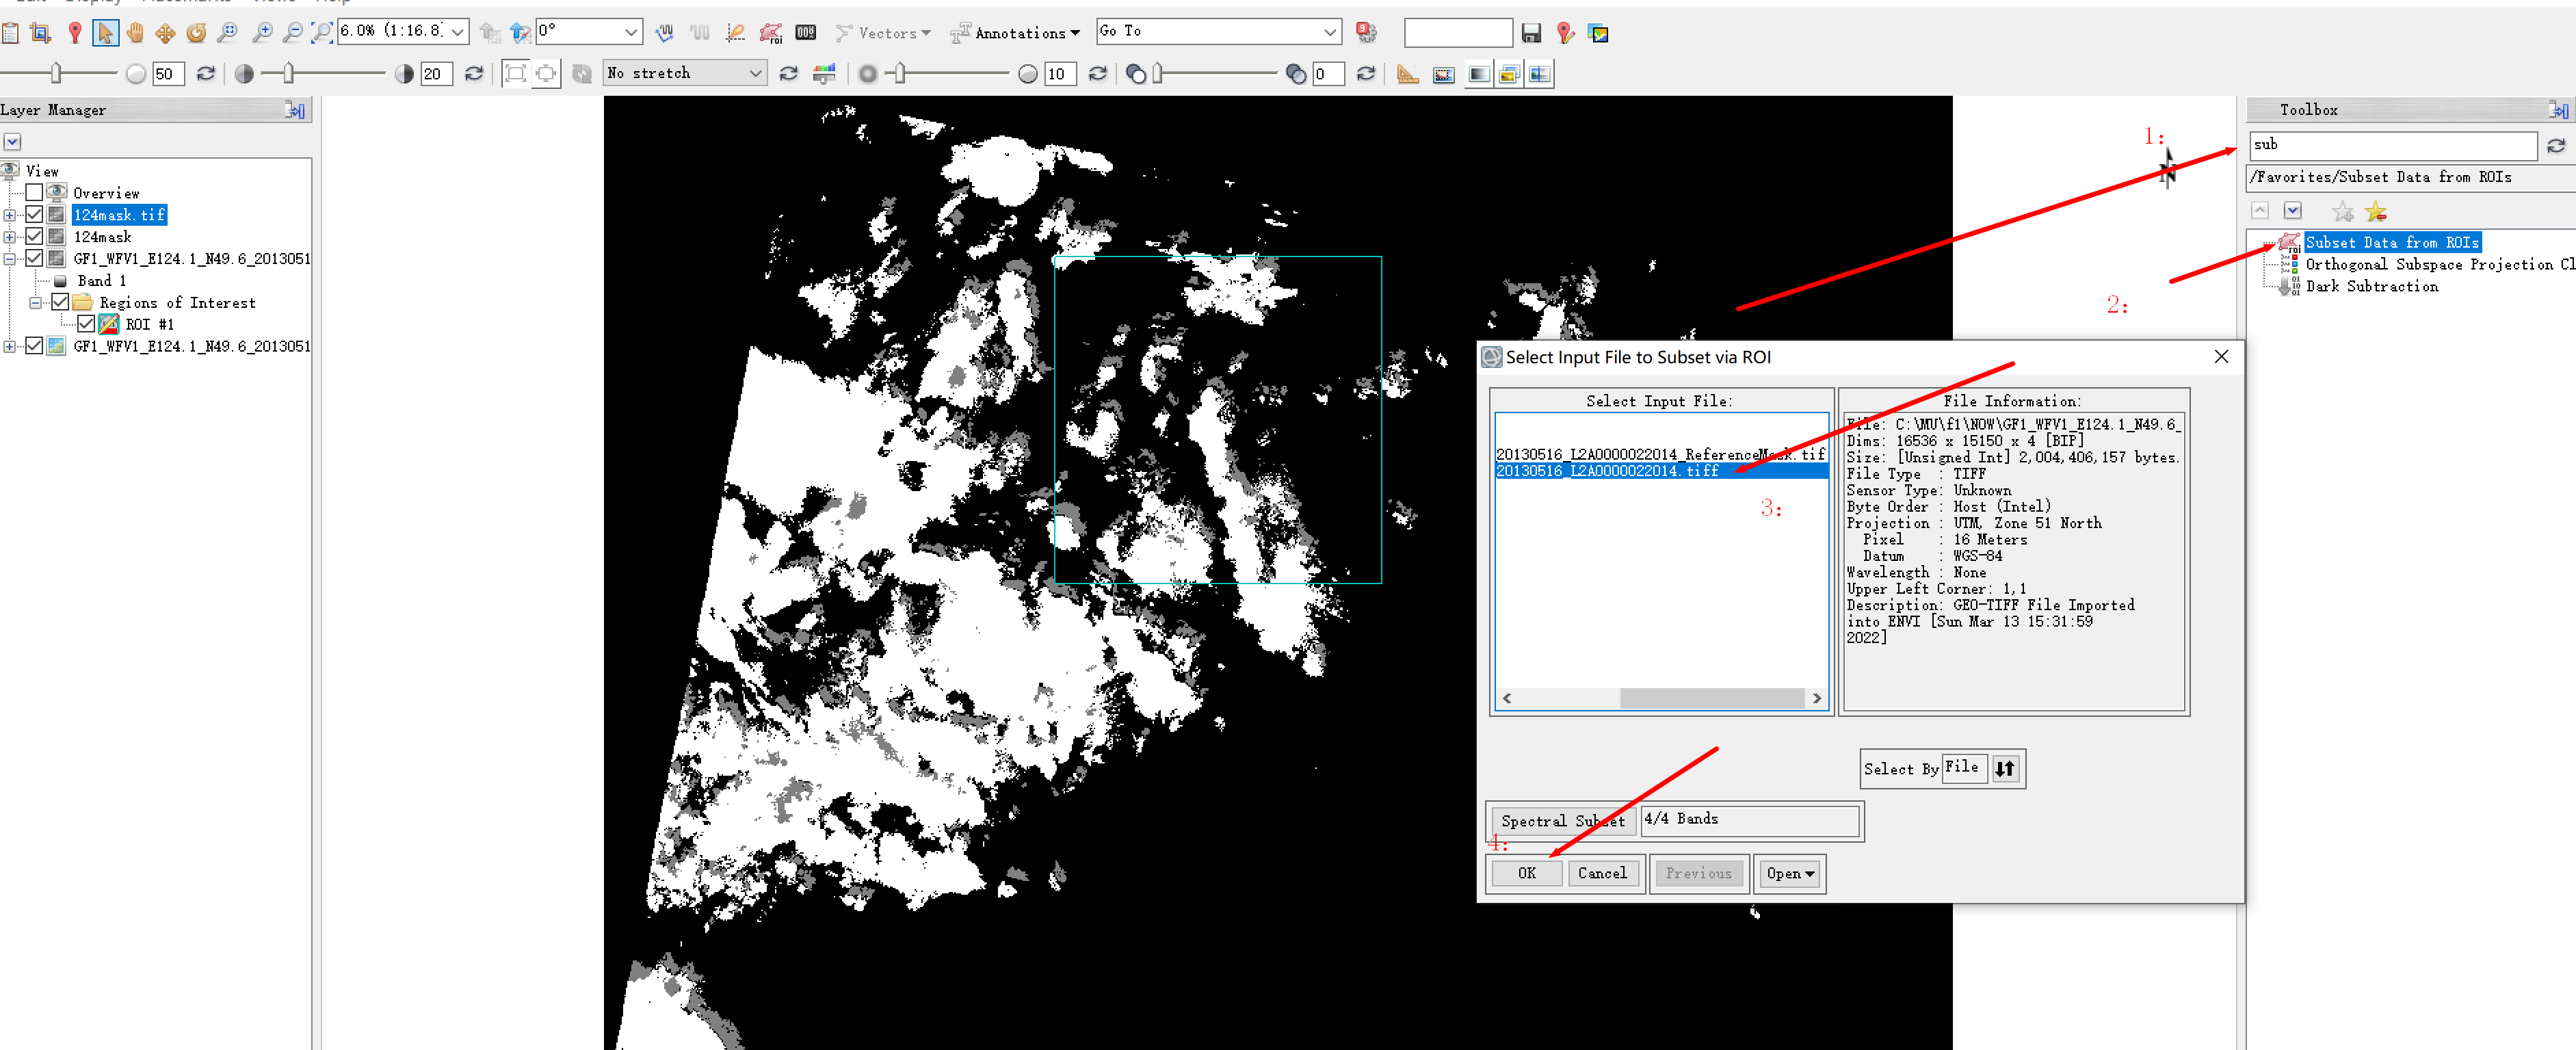Click the Rotate view tool icon
The width and height of the screenshot is (2576, 1050).
tap(196, 33)
